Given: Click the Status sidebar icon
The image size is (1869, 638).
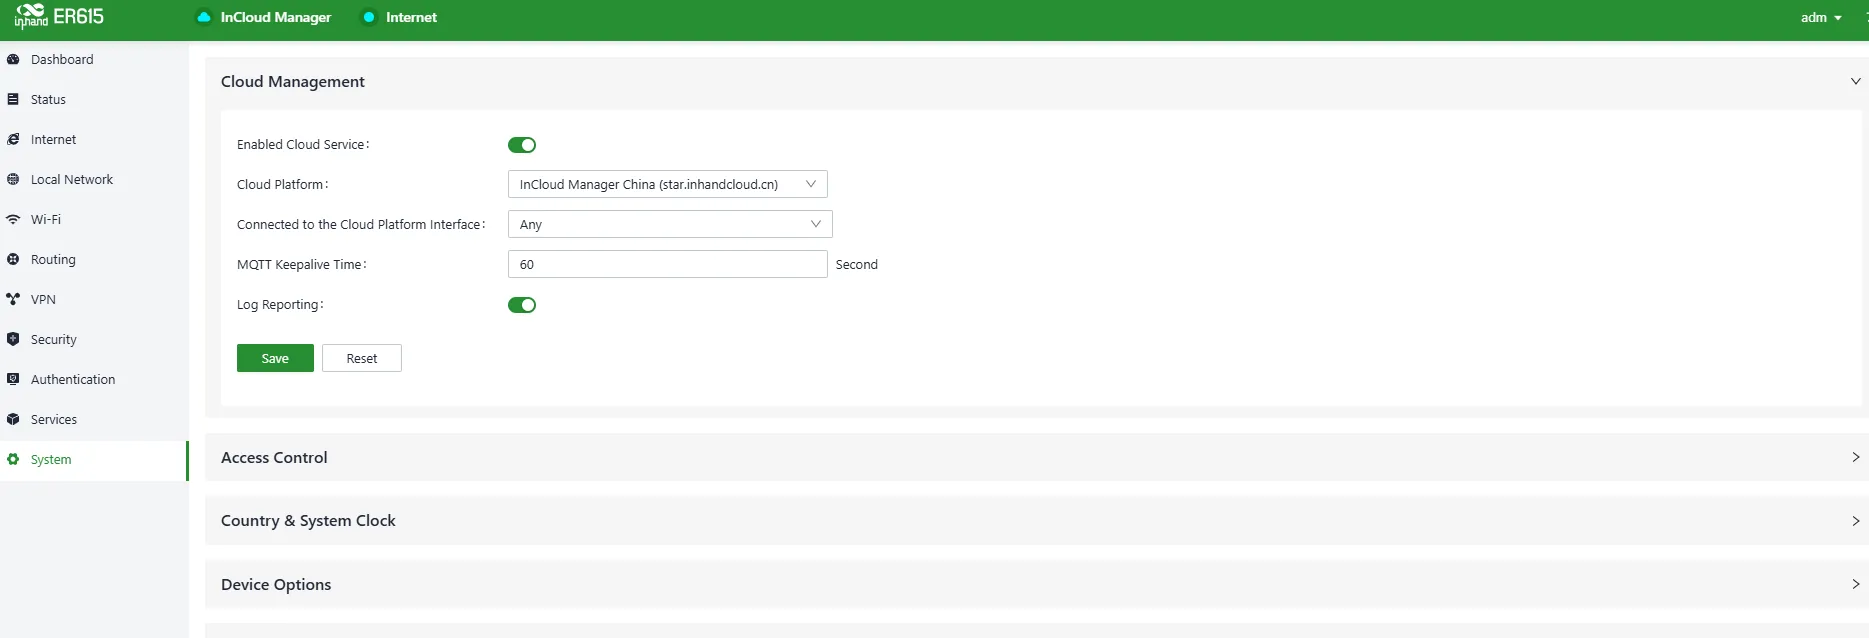Looking at the screenshot, I should point(13,99).
